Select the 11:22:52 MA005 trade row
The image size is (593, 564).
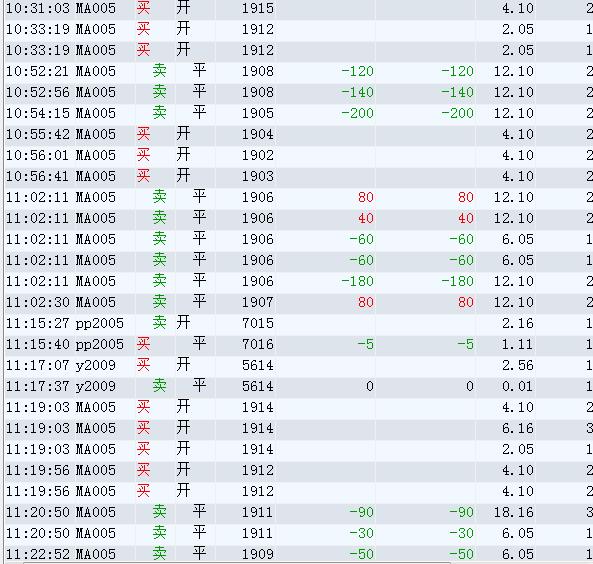299,554
